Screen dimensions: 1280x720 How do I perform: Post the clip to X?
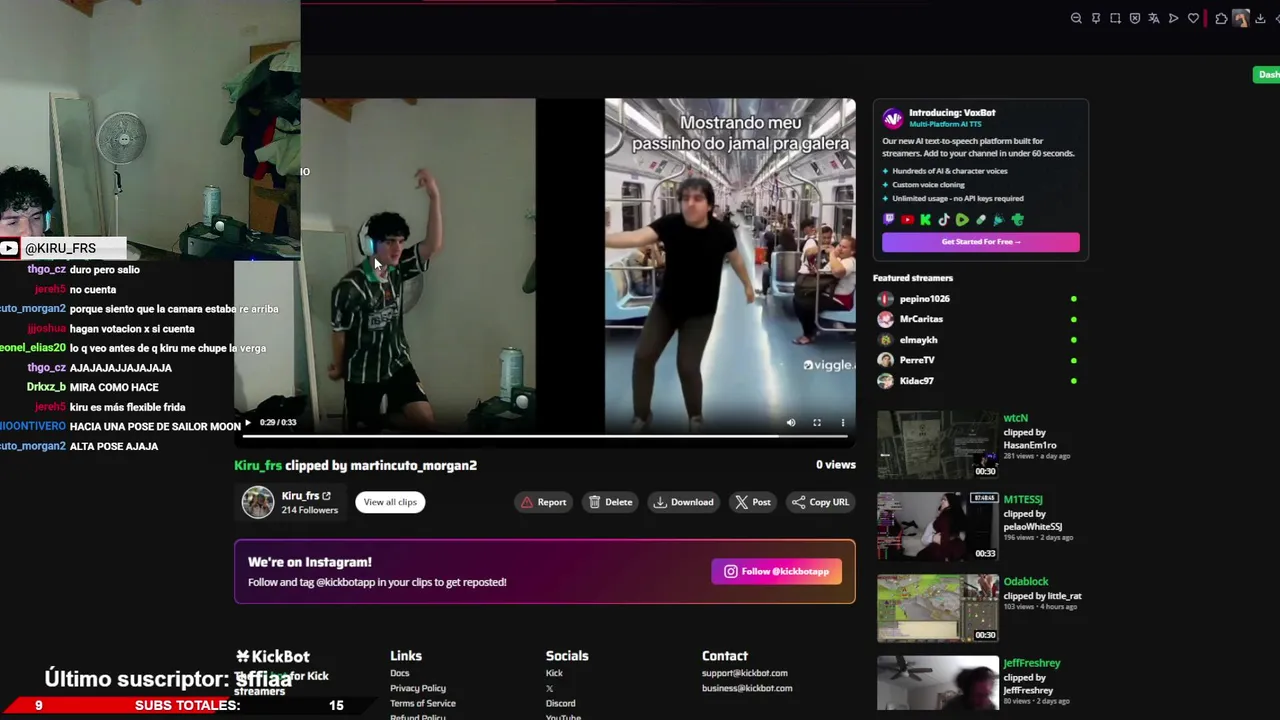point(753,502)
